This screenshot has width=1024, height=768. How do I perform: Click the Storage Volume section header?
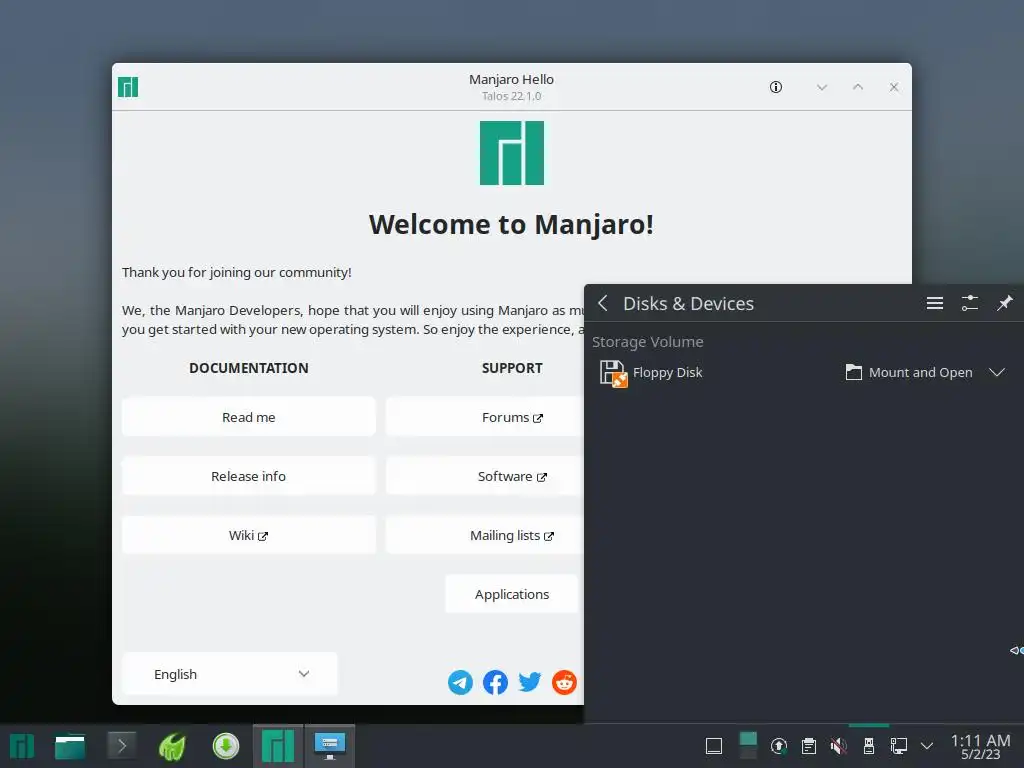(648, 342)
